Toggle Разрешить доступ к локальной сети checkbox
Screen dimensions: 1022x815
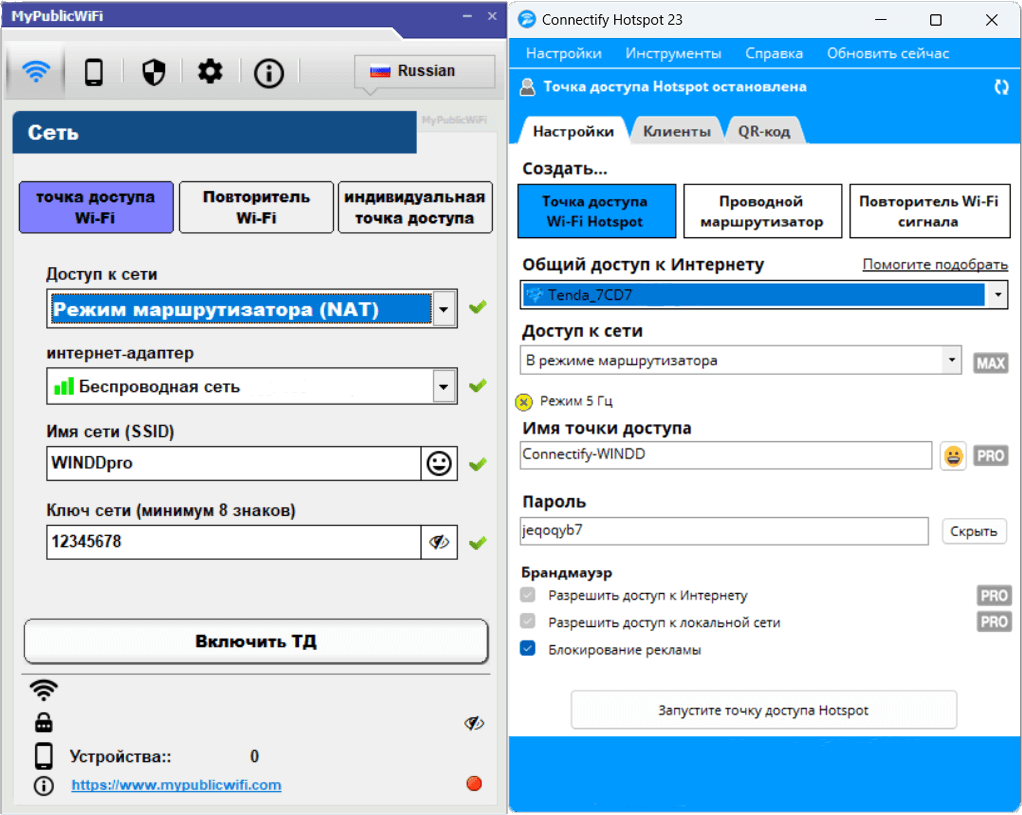coord(528,621)
